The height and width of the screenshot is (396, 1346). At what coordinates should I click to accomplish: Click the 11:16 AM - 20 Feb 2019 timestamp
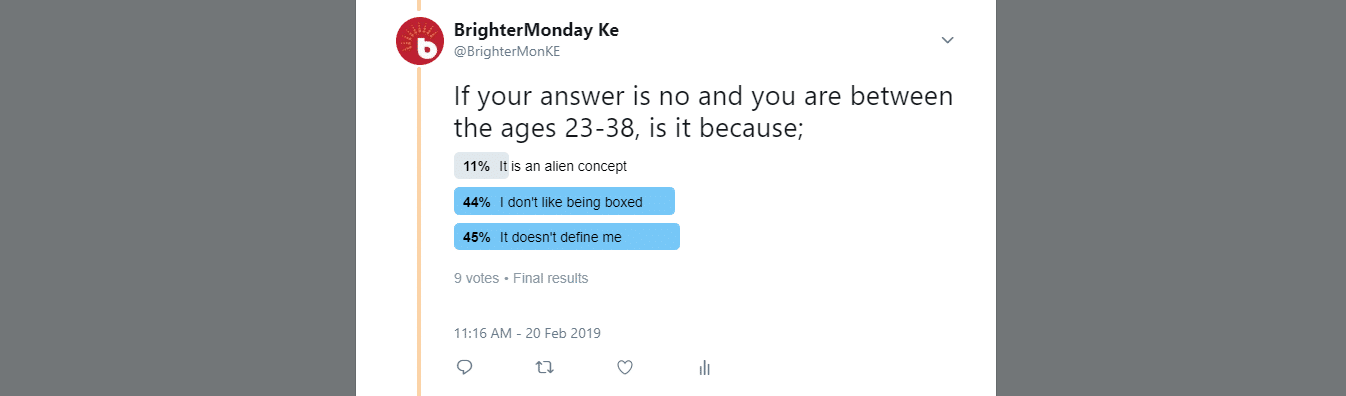[527, 333]
